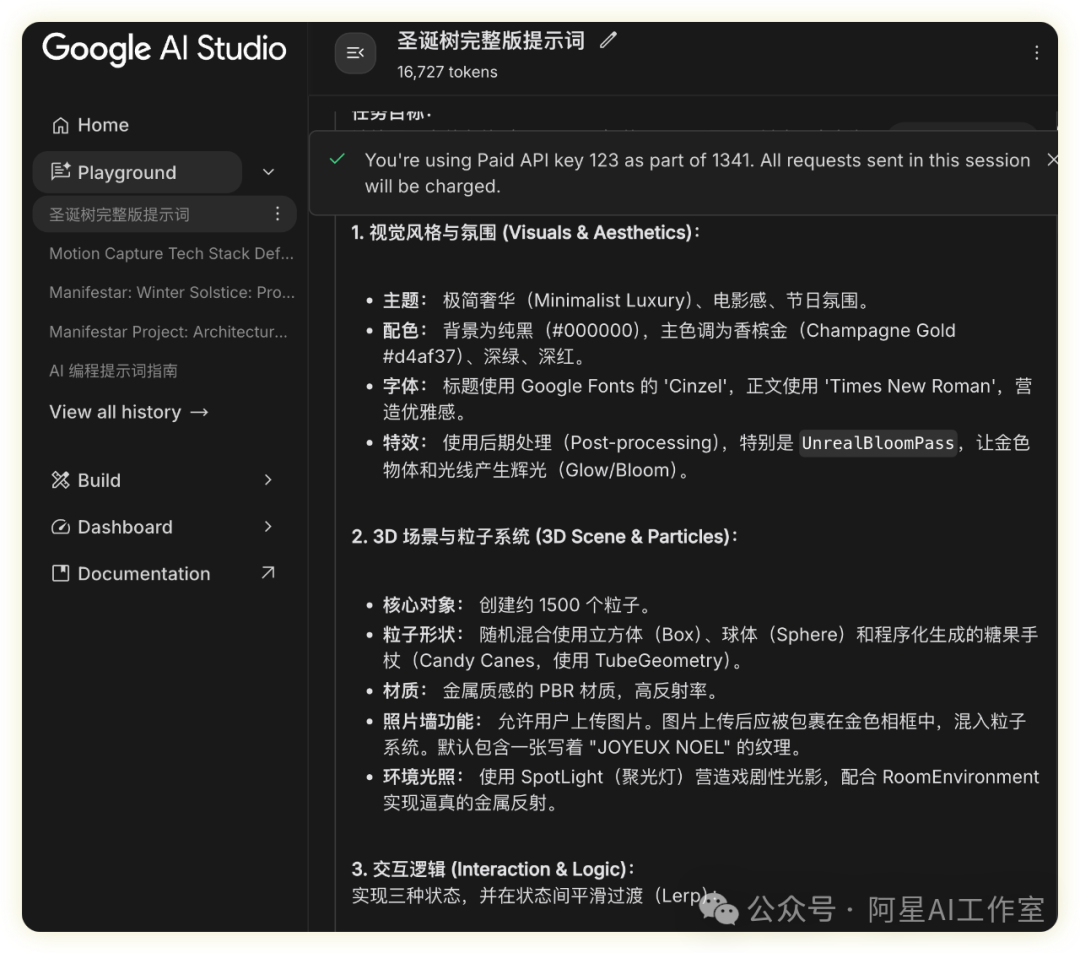Image resolution: width=1080 pixels, height=953 pixels.
Task: Open Manifestar: Winter Solstice history item
Action: (x=171, y=293)
